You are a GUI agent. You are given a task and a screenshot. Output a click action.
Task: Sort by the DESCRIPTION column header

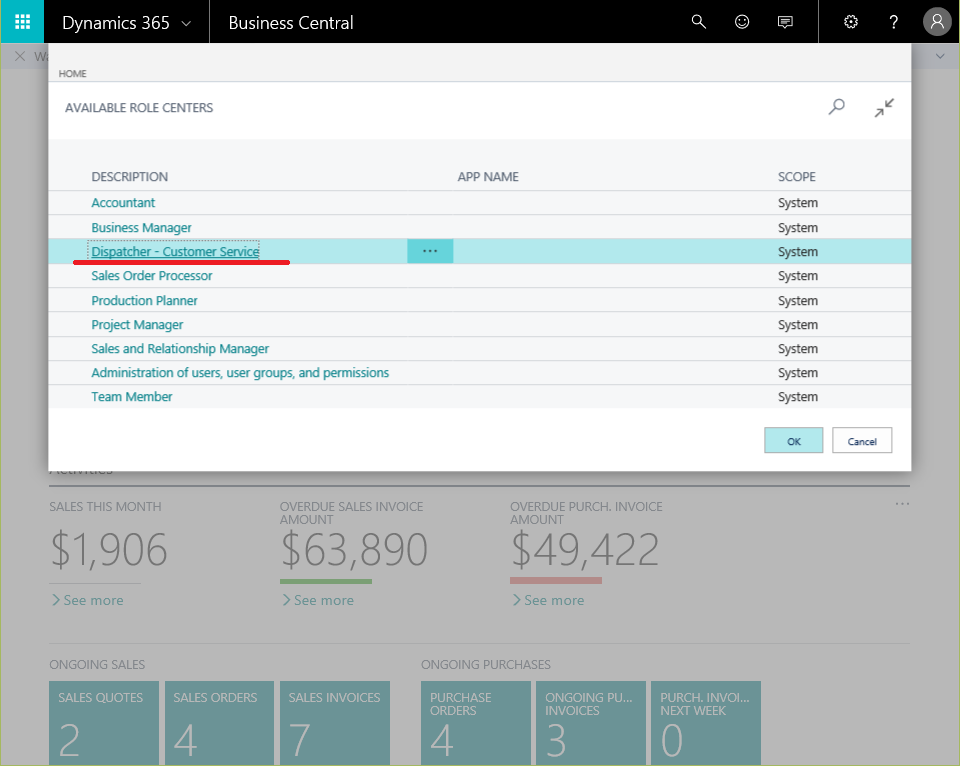[130, 177]
